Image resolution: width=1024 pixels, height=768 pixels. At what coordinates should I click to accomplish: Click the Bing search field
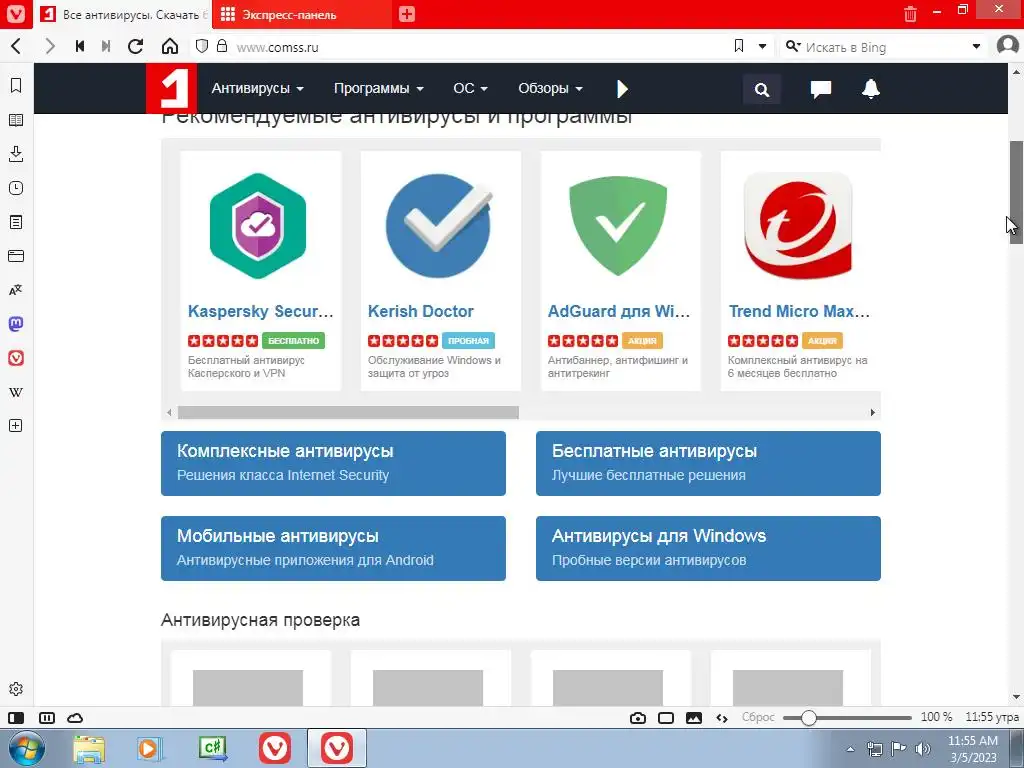point(882,47)
